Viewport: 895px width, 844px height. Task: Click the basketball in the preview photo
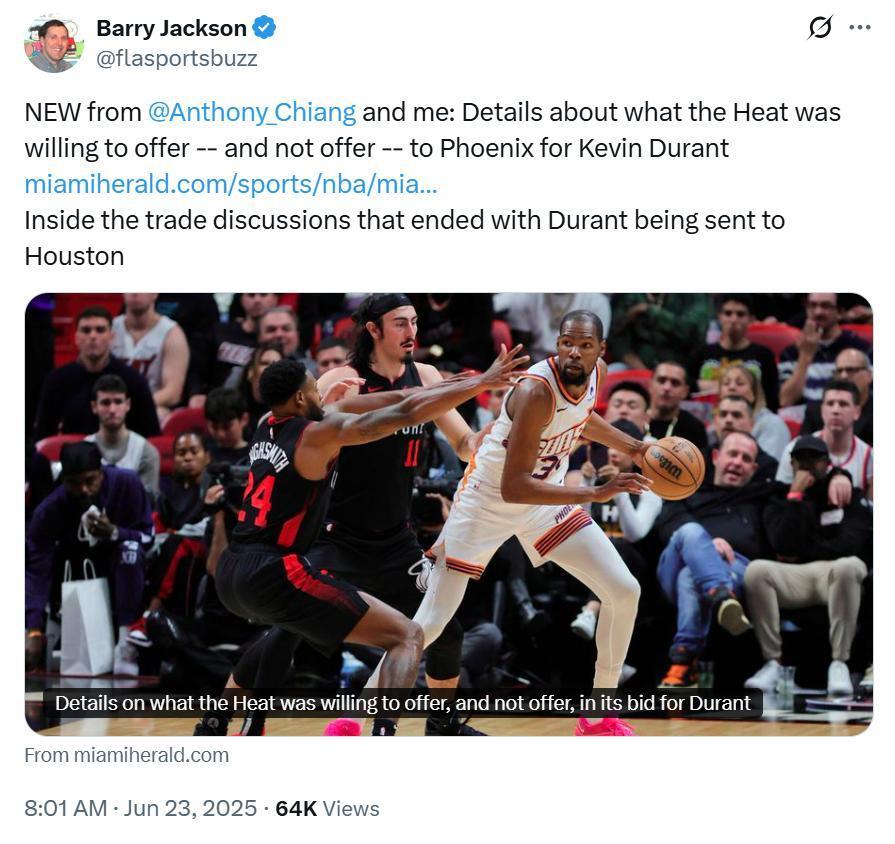[673, 467]
